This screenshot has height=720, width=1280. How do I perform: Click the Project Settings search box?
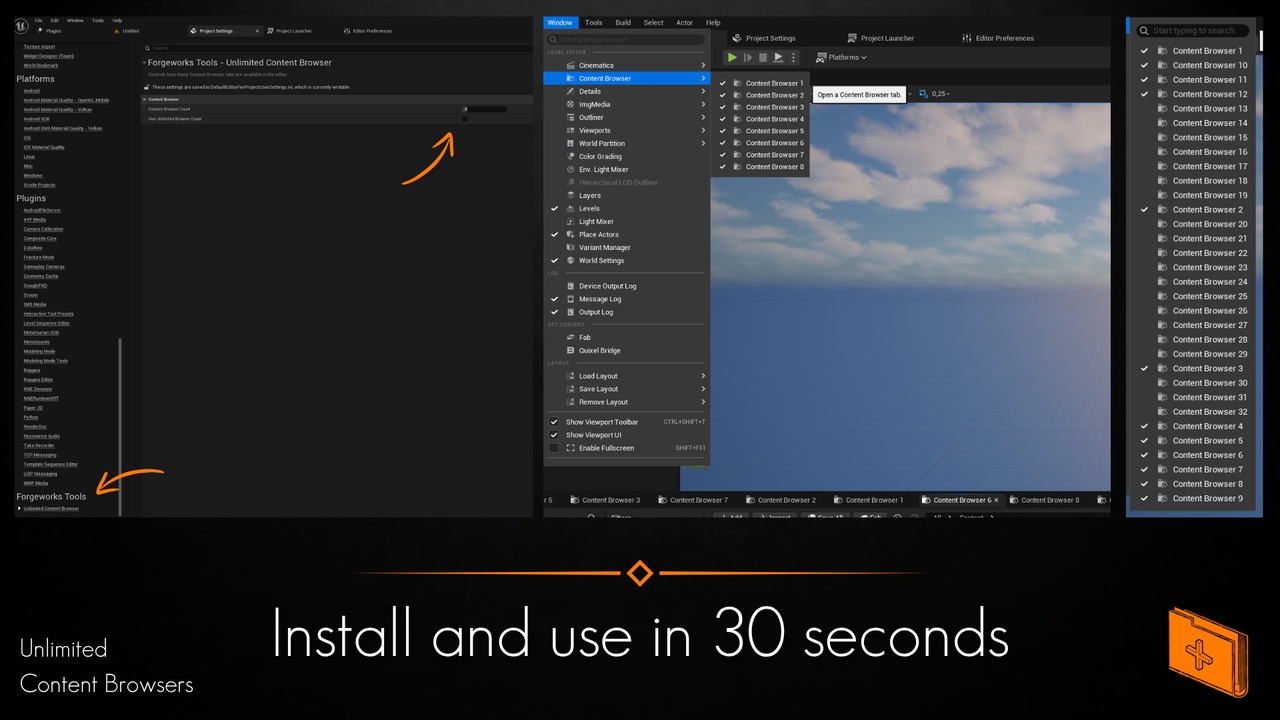tap(336, 48)
